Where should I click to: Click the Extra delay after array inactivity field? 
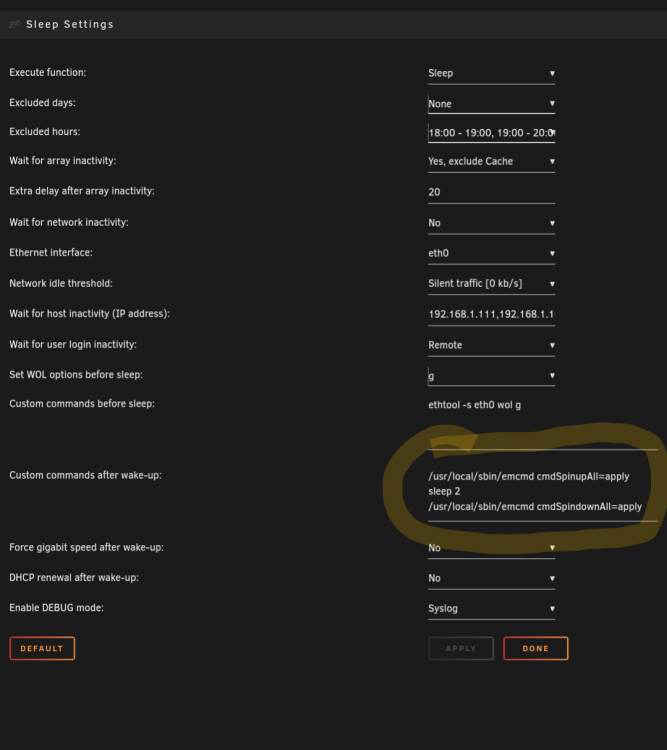click(x=491, y=192)
